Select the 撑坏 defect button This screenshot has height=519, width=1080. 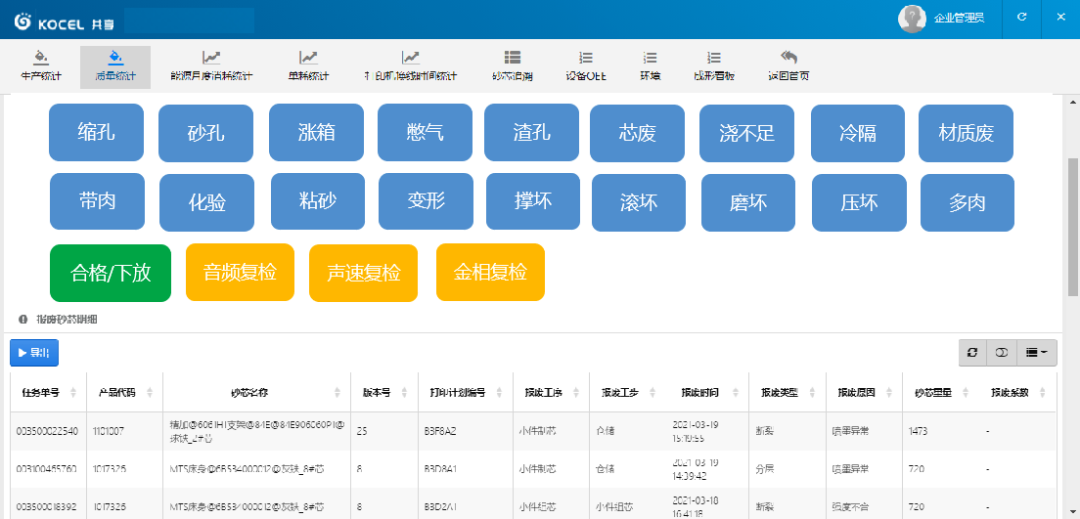(x=533, y=202)
